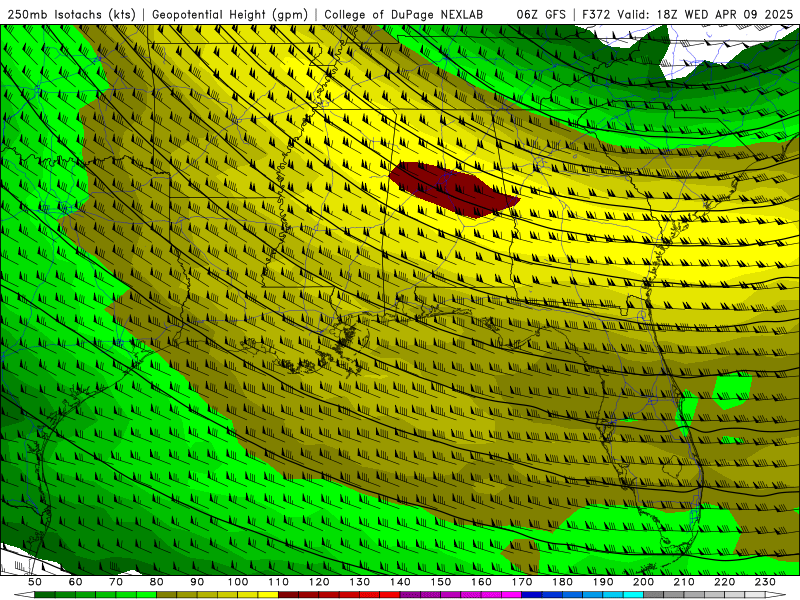Click the dark red jet streak maximum on the map
800x600 pixels.
(453, 189)
